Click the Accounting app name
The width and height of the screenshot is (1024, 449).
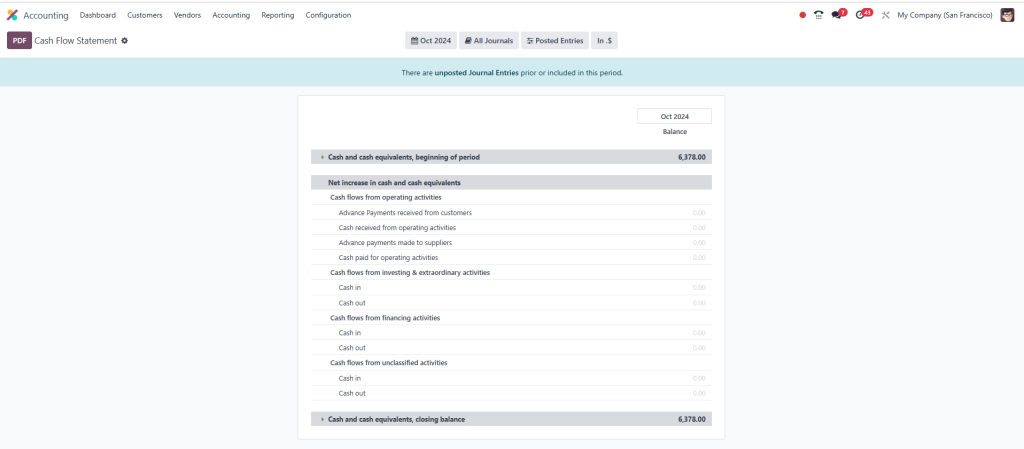[x=46, y=16]
